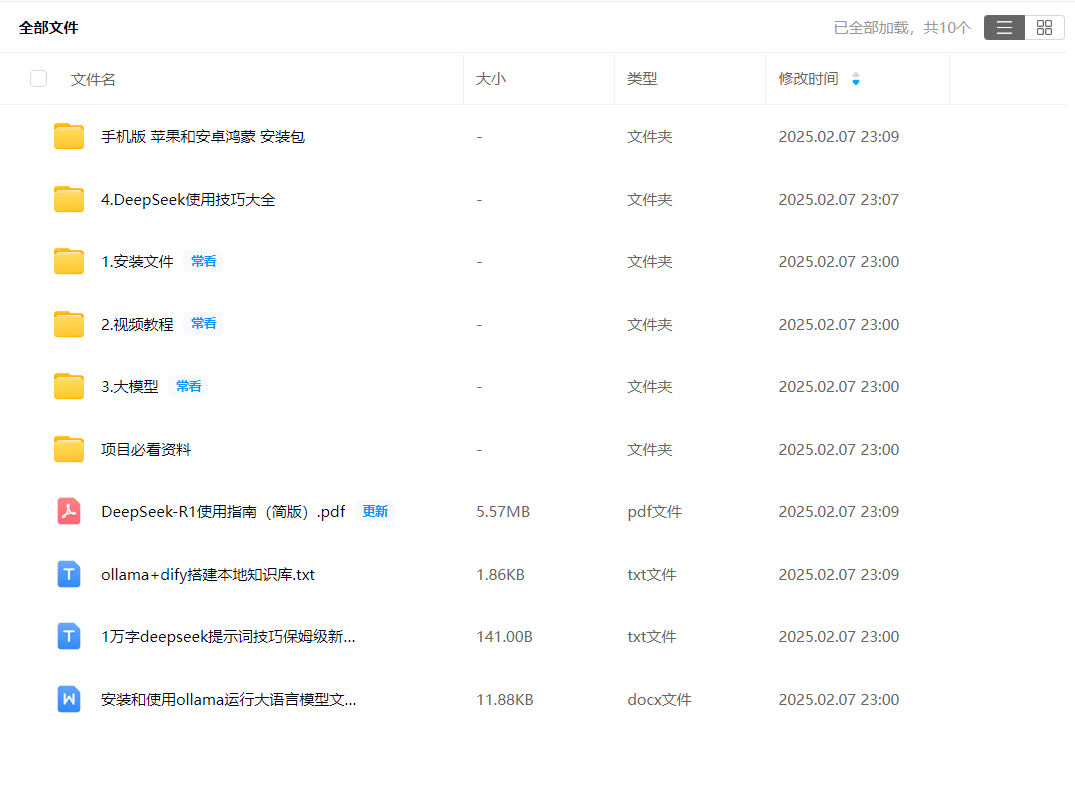This screenshot has width=1075, height=791.
Task: Click the 常看 badge next to 2.视频教程
Action: (x=203, y=323)
